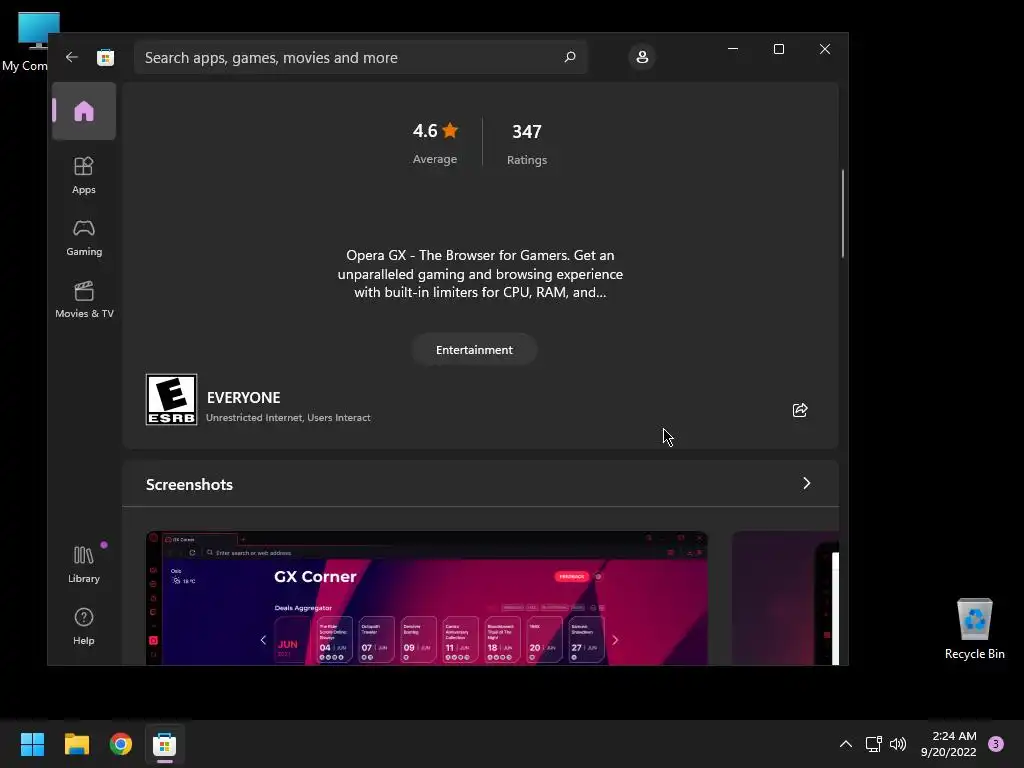Click the Screenshots section heading
The width and height of the screenshot is (1024, 768).
click(x=189, y=485)
